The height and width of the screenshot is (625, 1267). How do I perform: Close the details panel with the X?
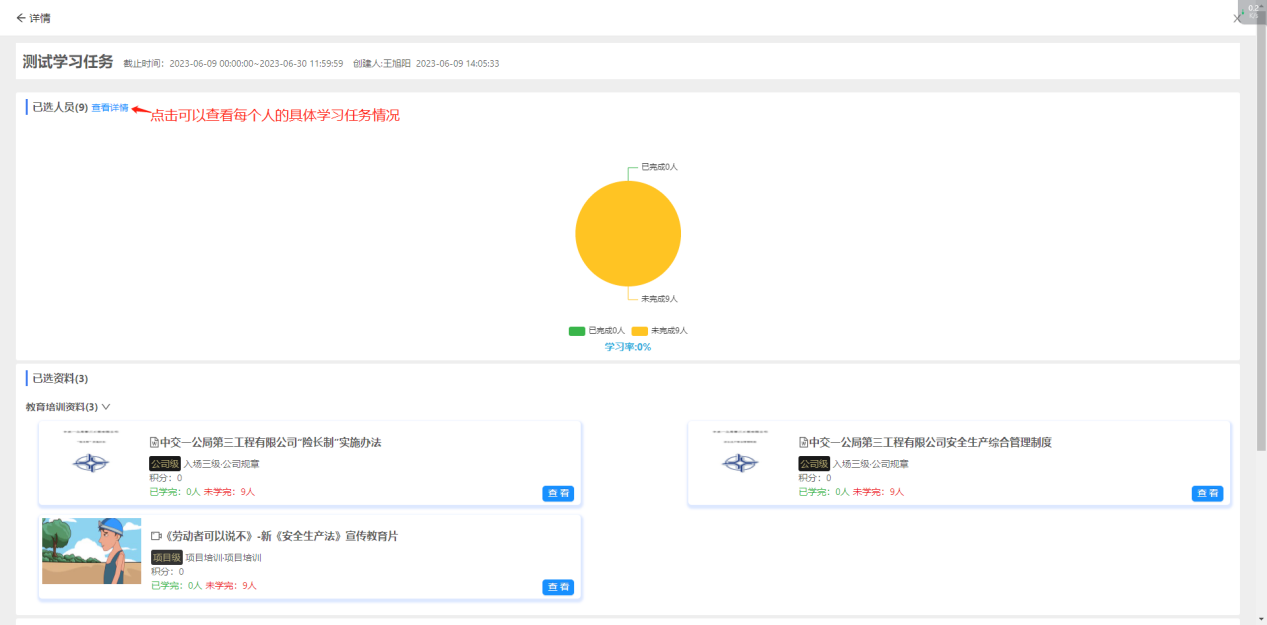pyautogui.click(x=1237, y=18)
